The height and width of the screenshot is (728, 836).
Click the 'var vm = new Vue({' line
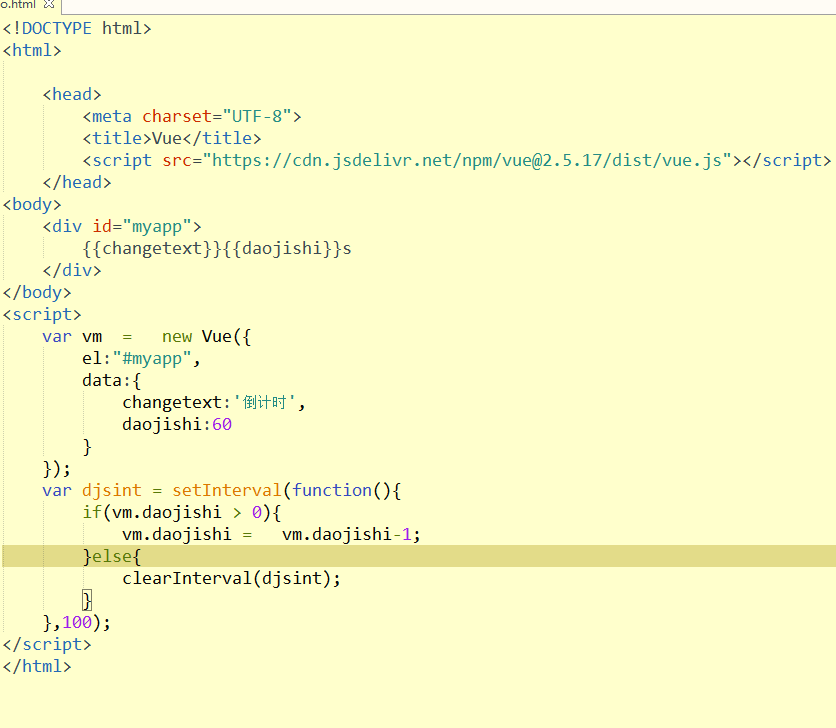click(147, 337)
